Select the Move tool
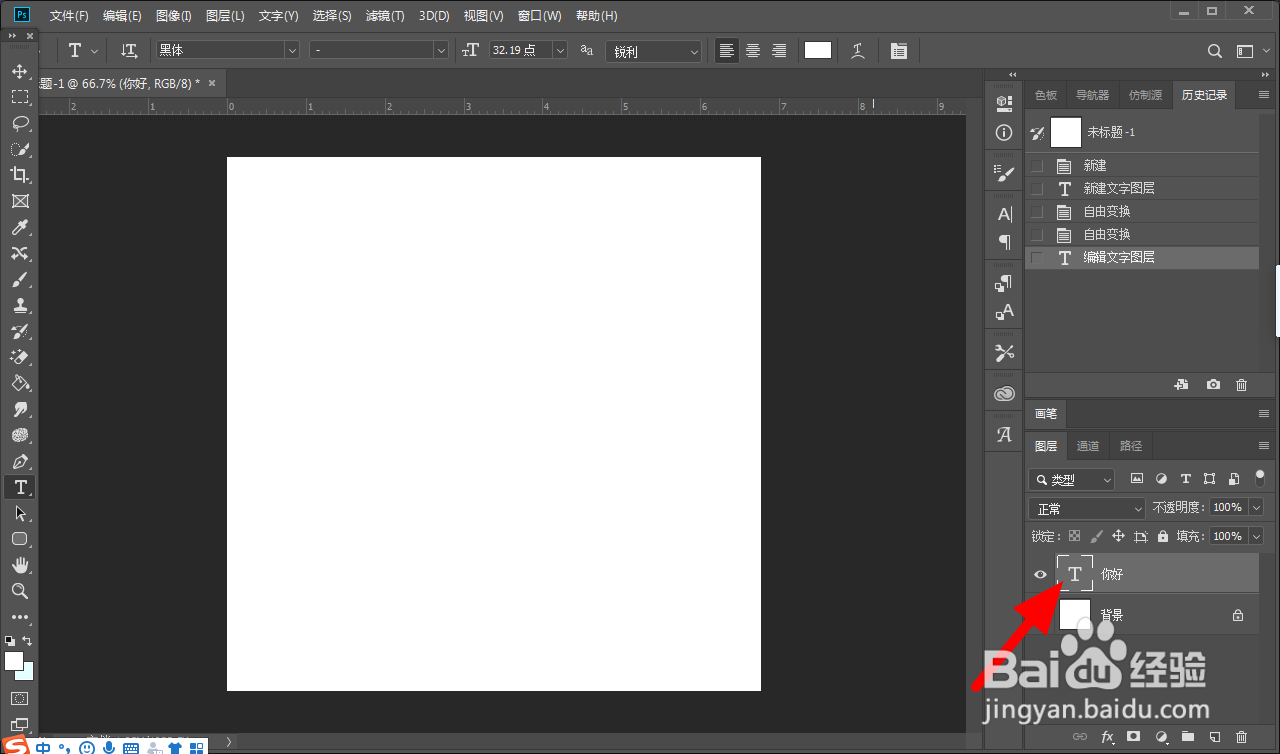1280x754 pixels. coord(19,72)
